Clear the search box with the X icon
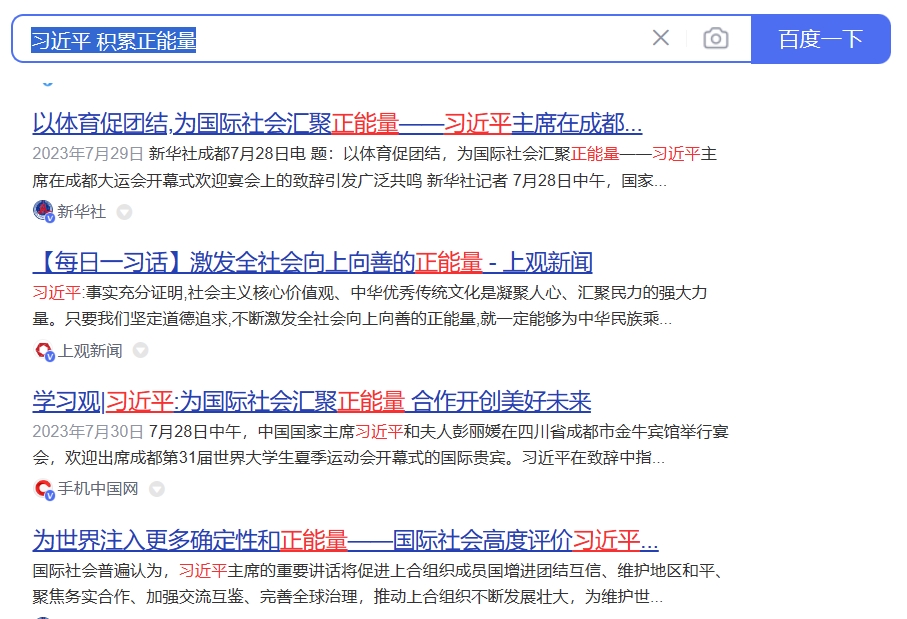 tap(661, 38)
